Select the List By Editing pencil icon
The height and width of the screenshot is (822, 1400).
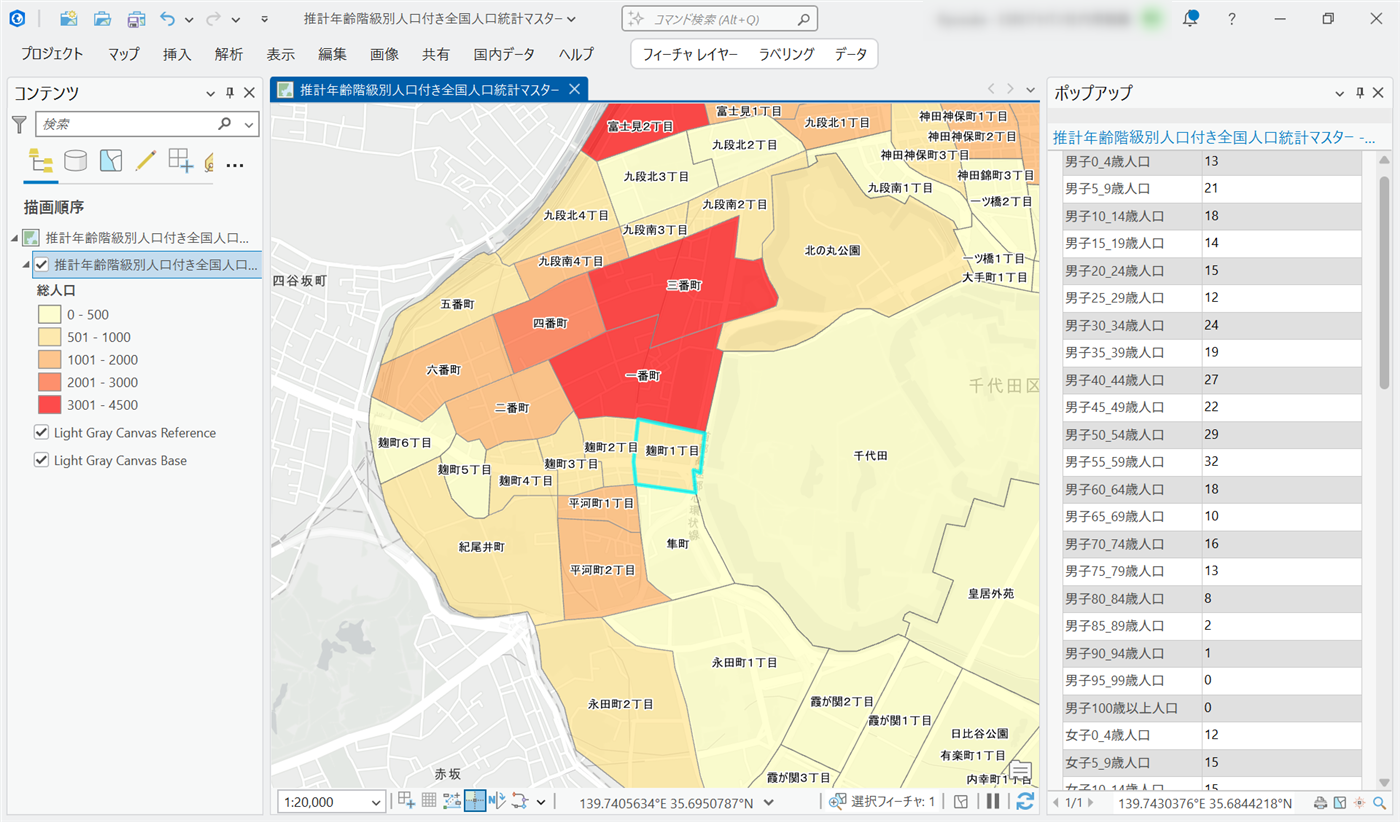[x=146, y=160]
